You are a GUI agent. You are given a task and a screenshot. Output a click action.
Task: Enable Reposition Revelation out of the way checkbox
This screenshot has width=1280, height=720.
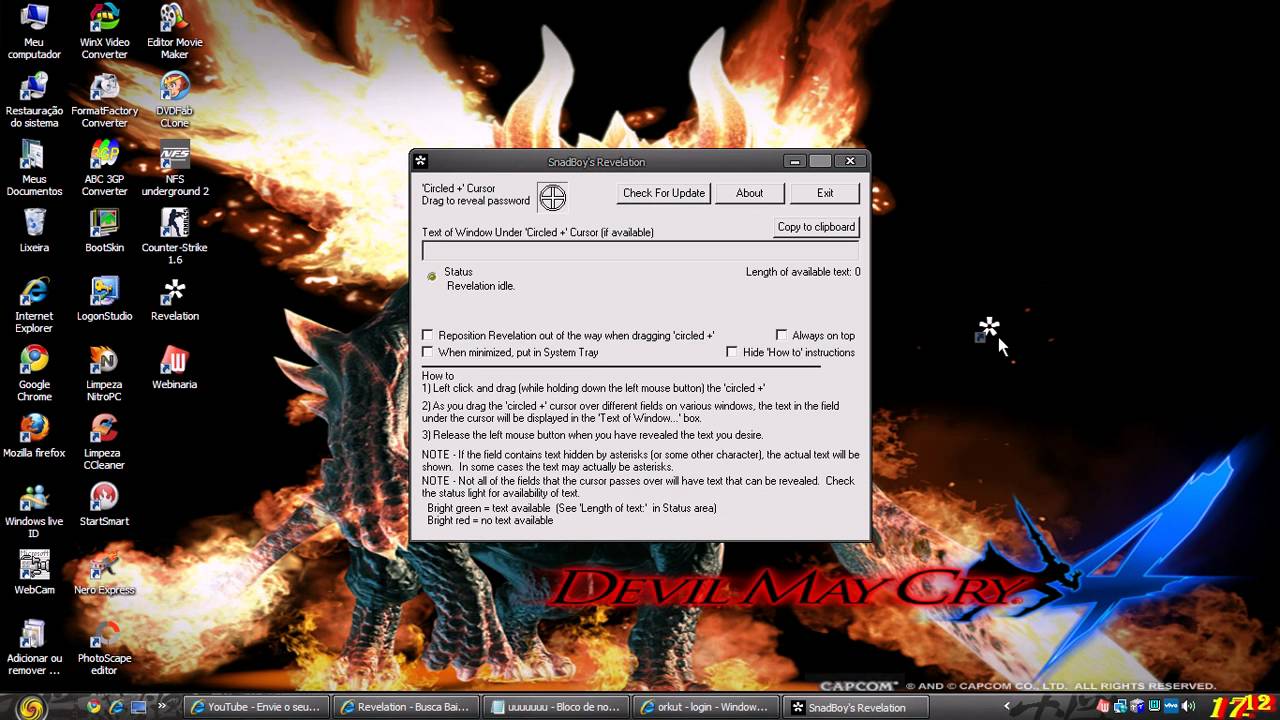point(428,335)
